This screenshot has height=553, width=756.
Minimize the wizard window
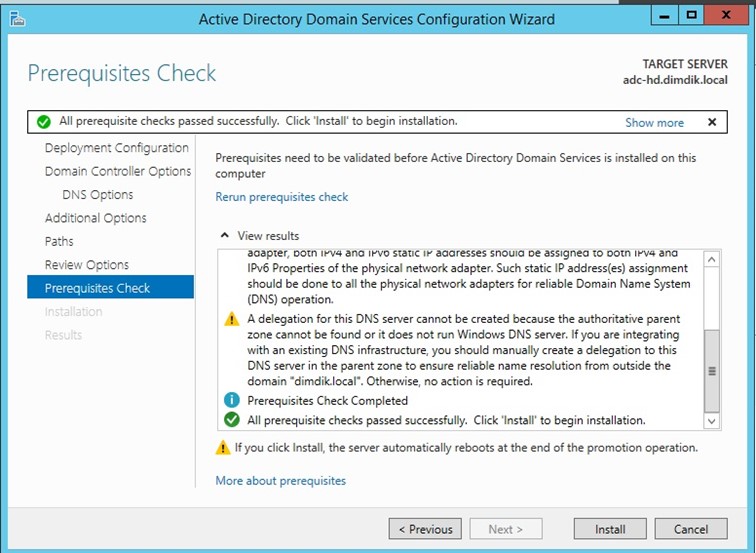click(664, 15)
